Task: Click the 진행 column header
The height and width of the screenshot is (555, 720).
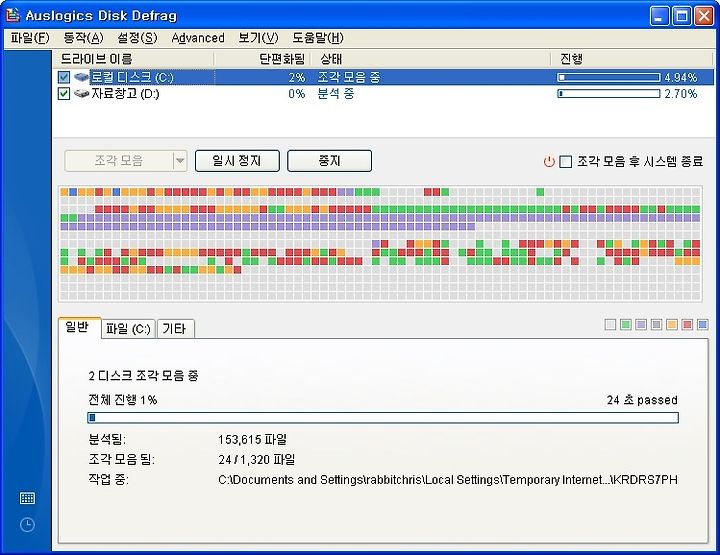Action: (632, 59)
